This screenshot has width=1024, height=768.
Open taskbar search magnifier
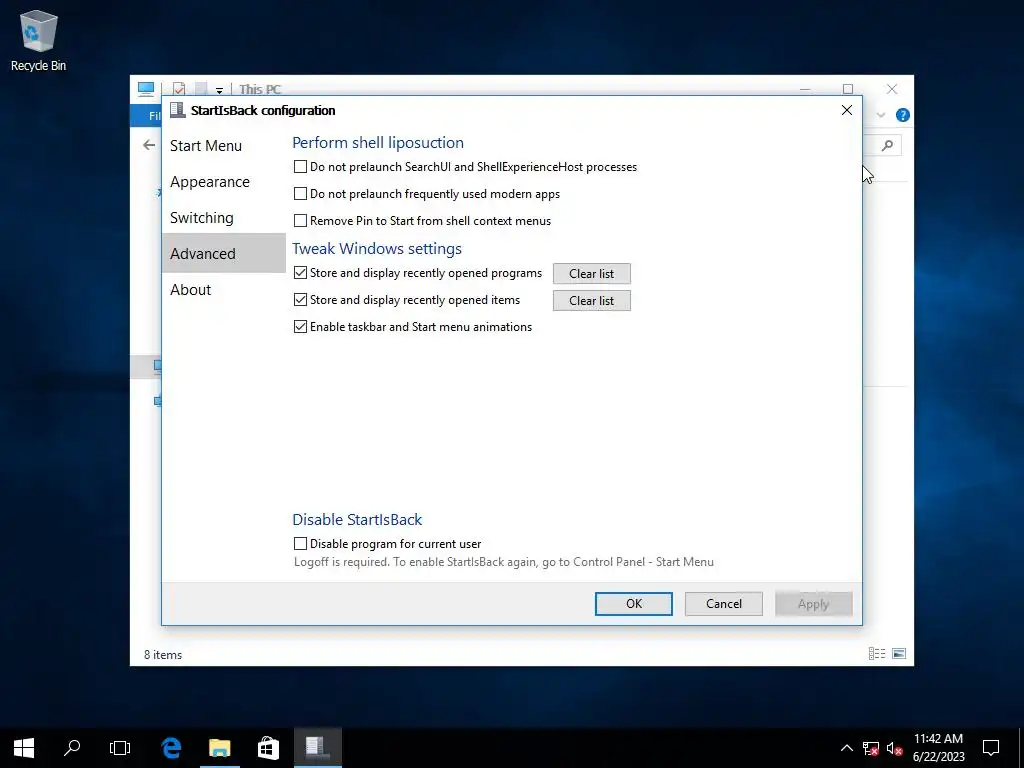pos(72,748)
